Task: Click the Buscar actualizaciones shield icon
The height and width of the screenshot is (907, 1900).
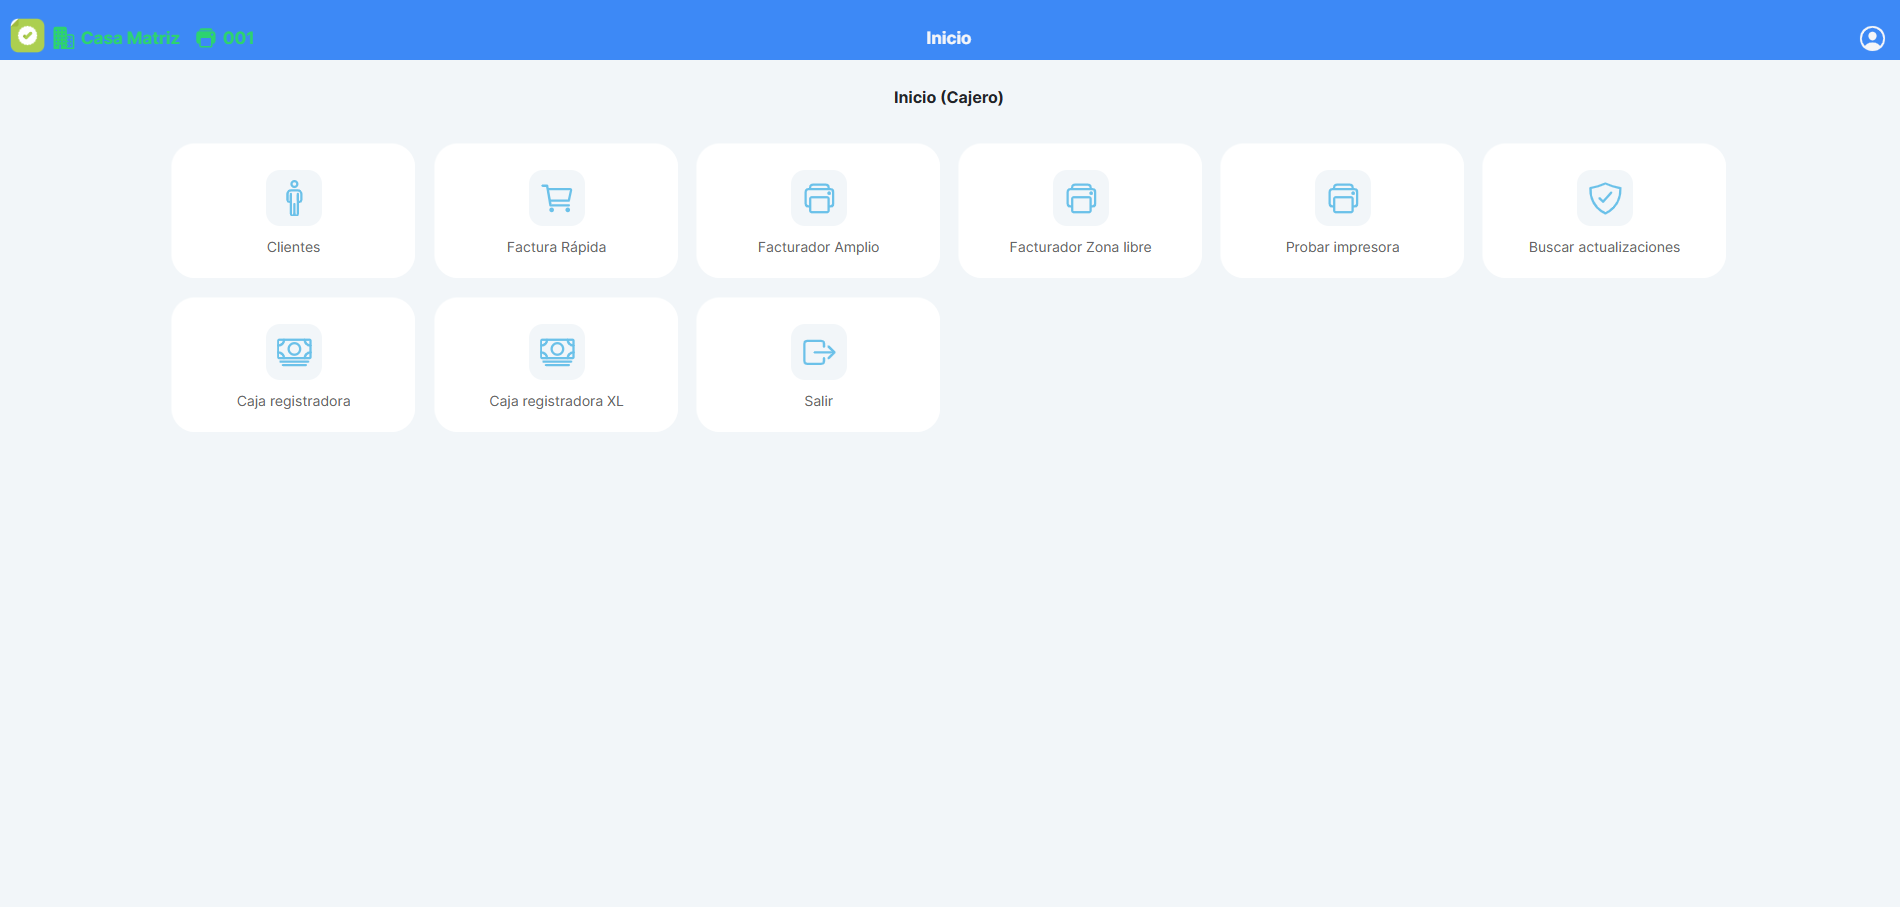Action: point(1605,198)
